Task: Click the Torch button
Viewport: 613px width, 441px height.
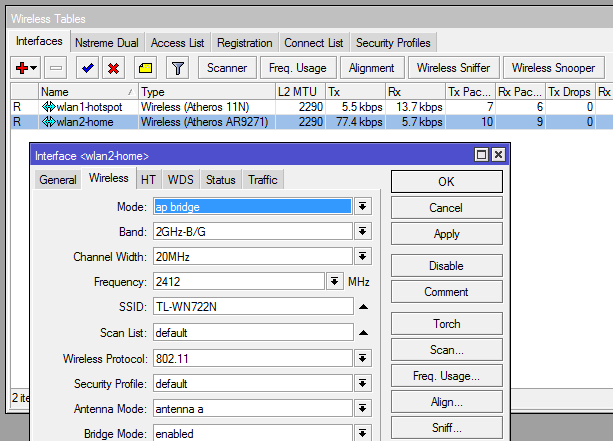Action: tap(446, 324)
